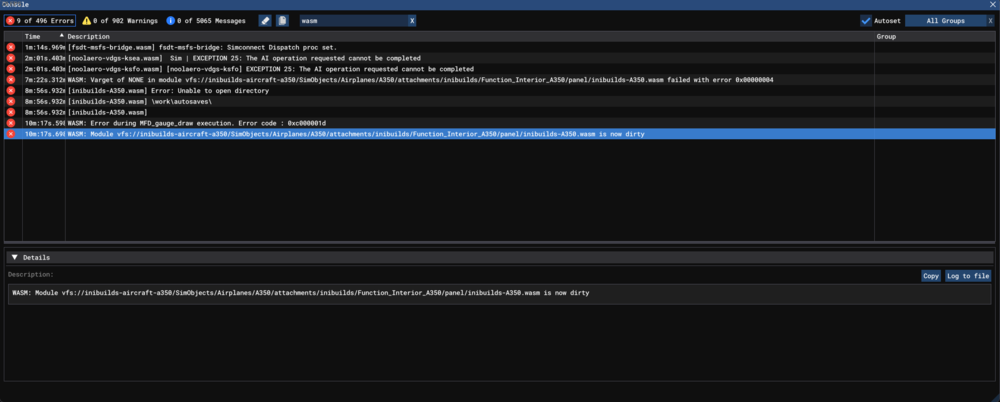Click the Description column header
The height and width of the screenshot is (402, 1000).
pos(88,36)
